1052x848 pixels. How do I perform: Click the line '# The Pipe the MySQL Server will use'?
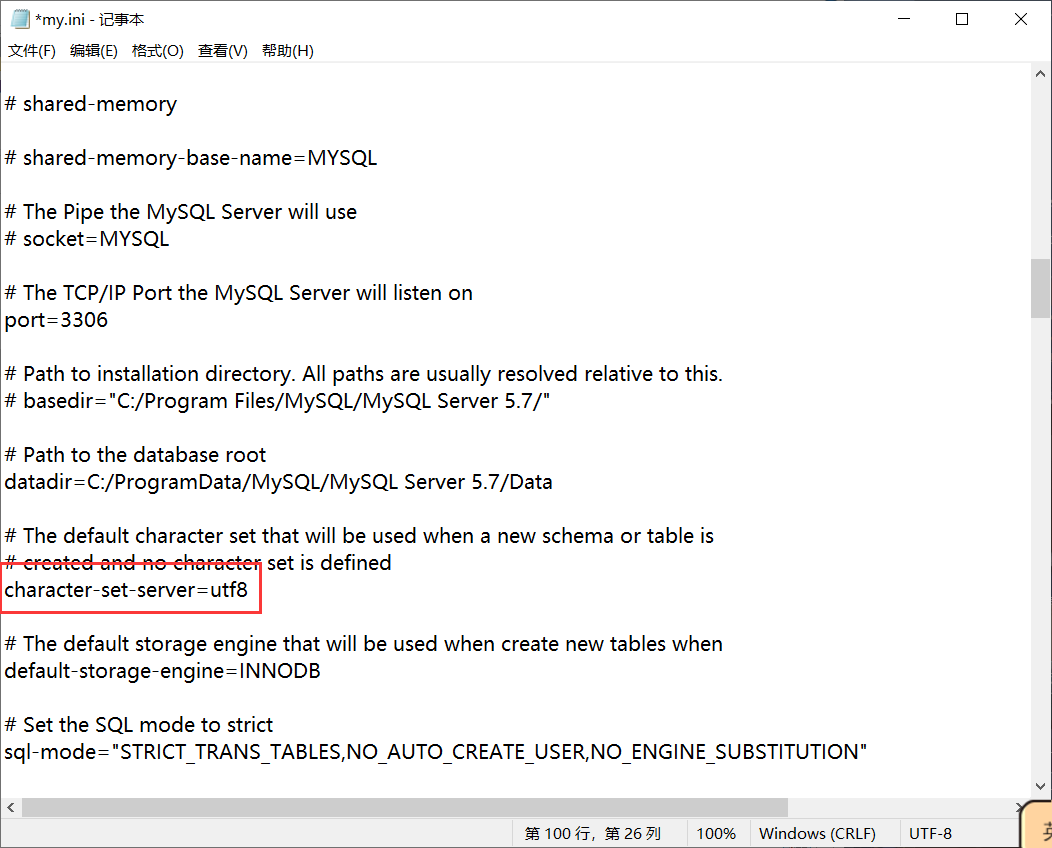point(180,212)
